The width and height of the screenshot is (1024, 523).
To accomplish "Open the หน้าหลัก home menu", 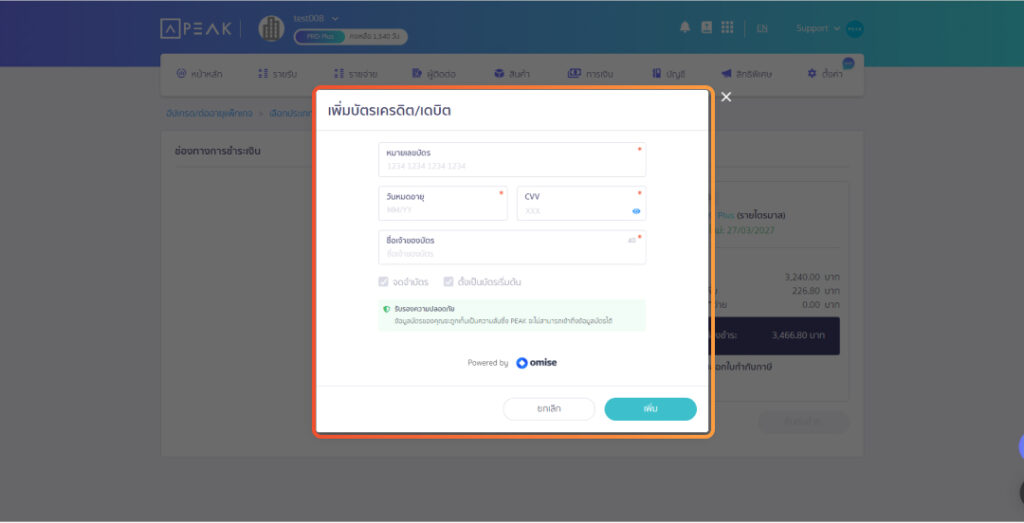I will (x=199, y=74).
